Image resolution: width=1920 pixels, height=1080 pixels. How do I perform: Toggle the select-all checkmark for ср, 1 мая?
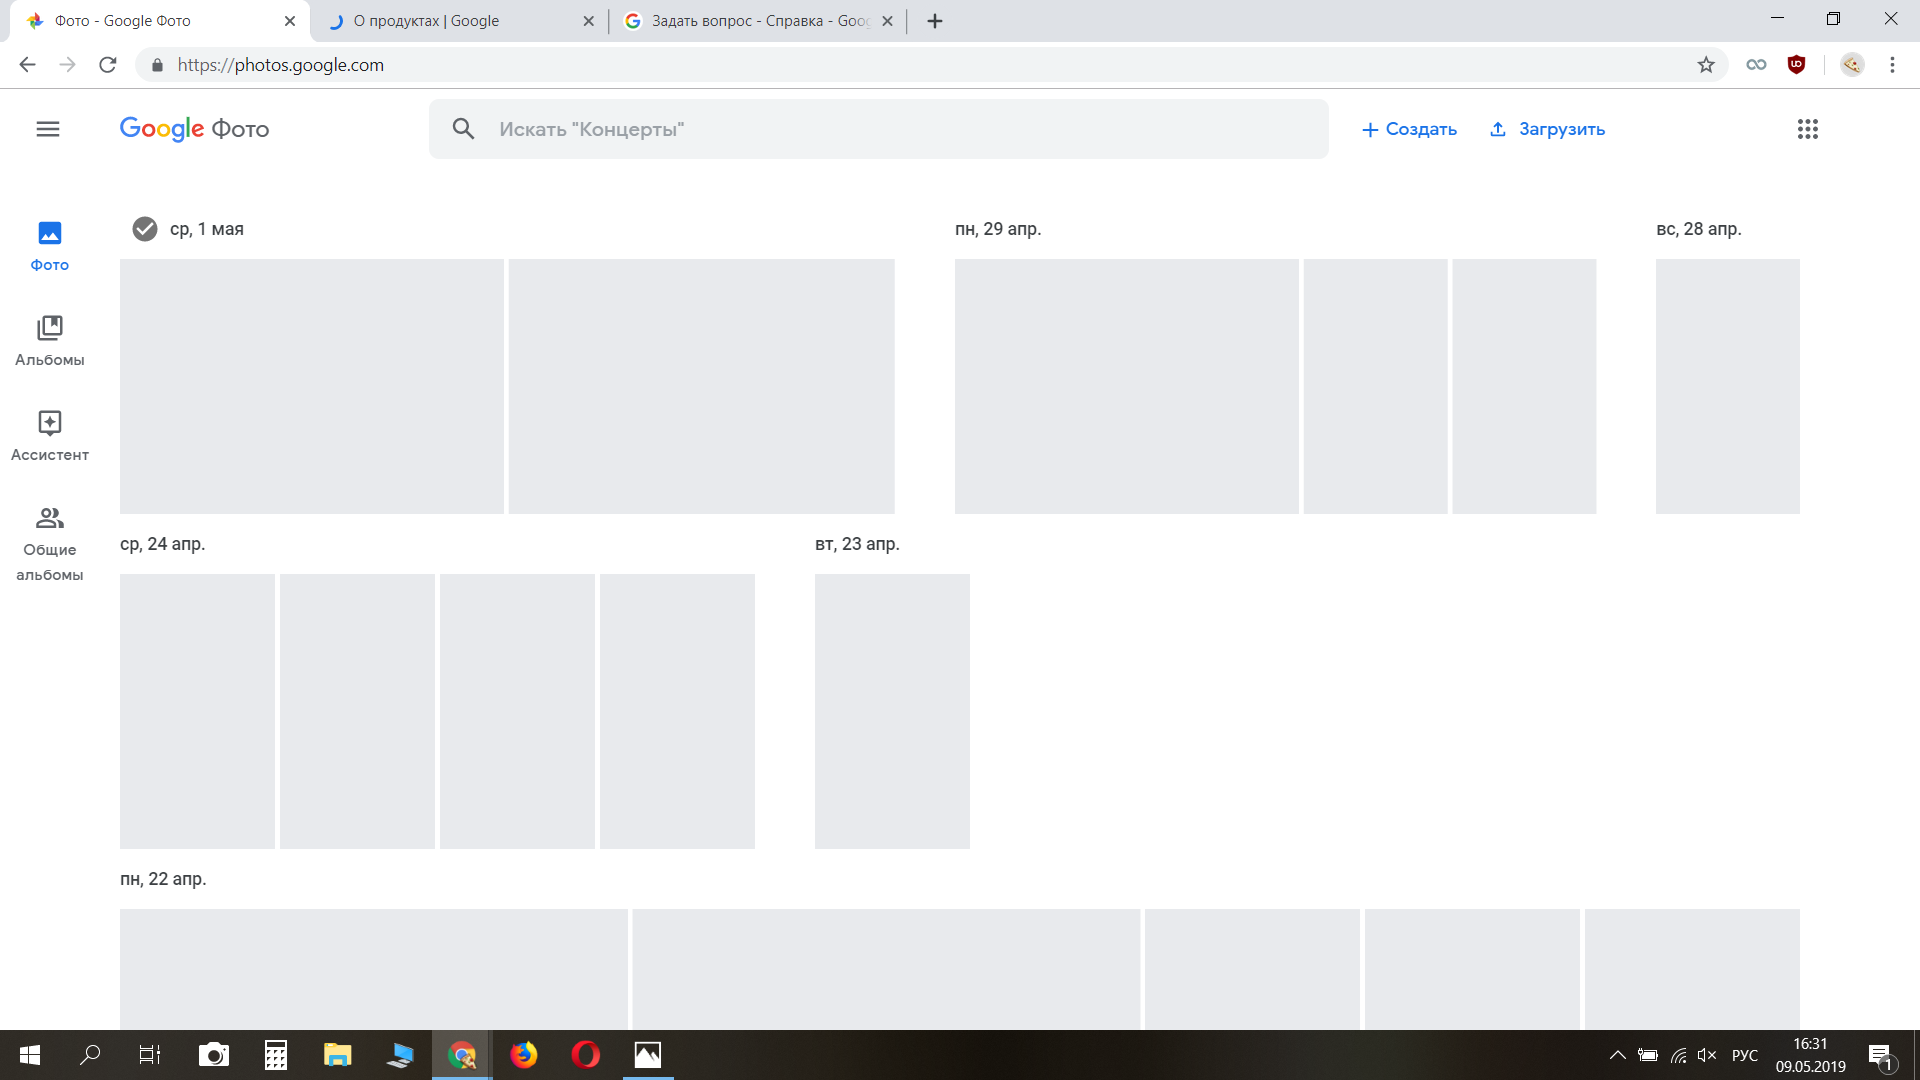click(x=145, y=229)
